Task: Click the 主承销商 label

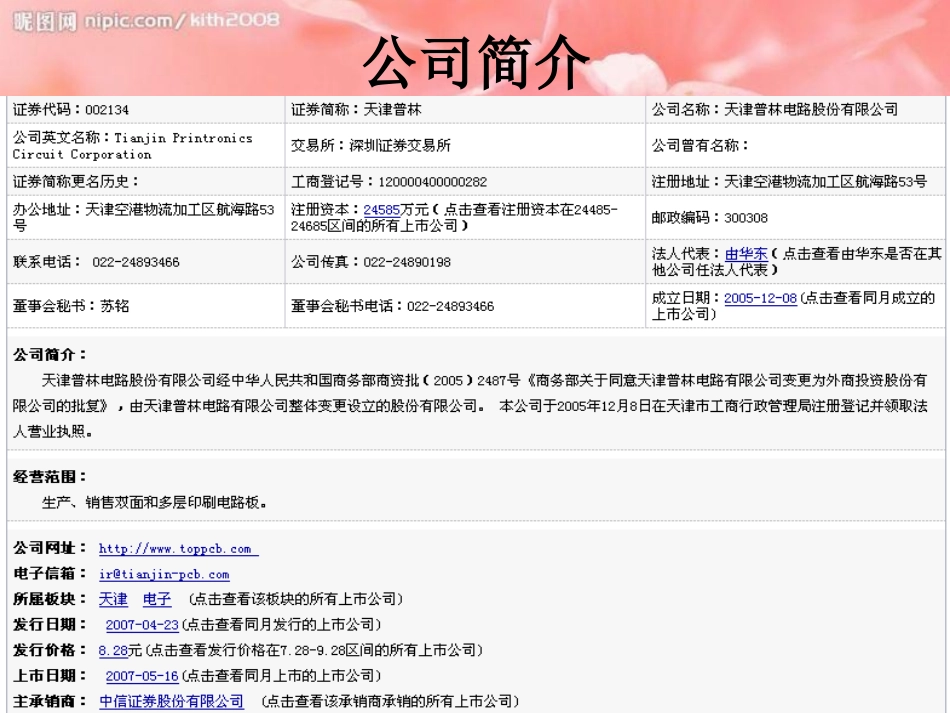Action: 50,701
